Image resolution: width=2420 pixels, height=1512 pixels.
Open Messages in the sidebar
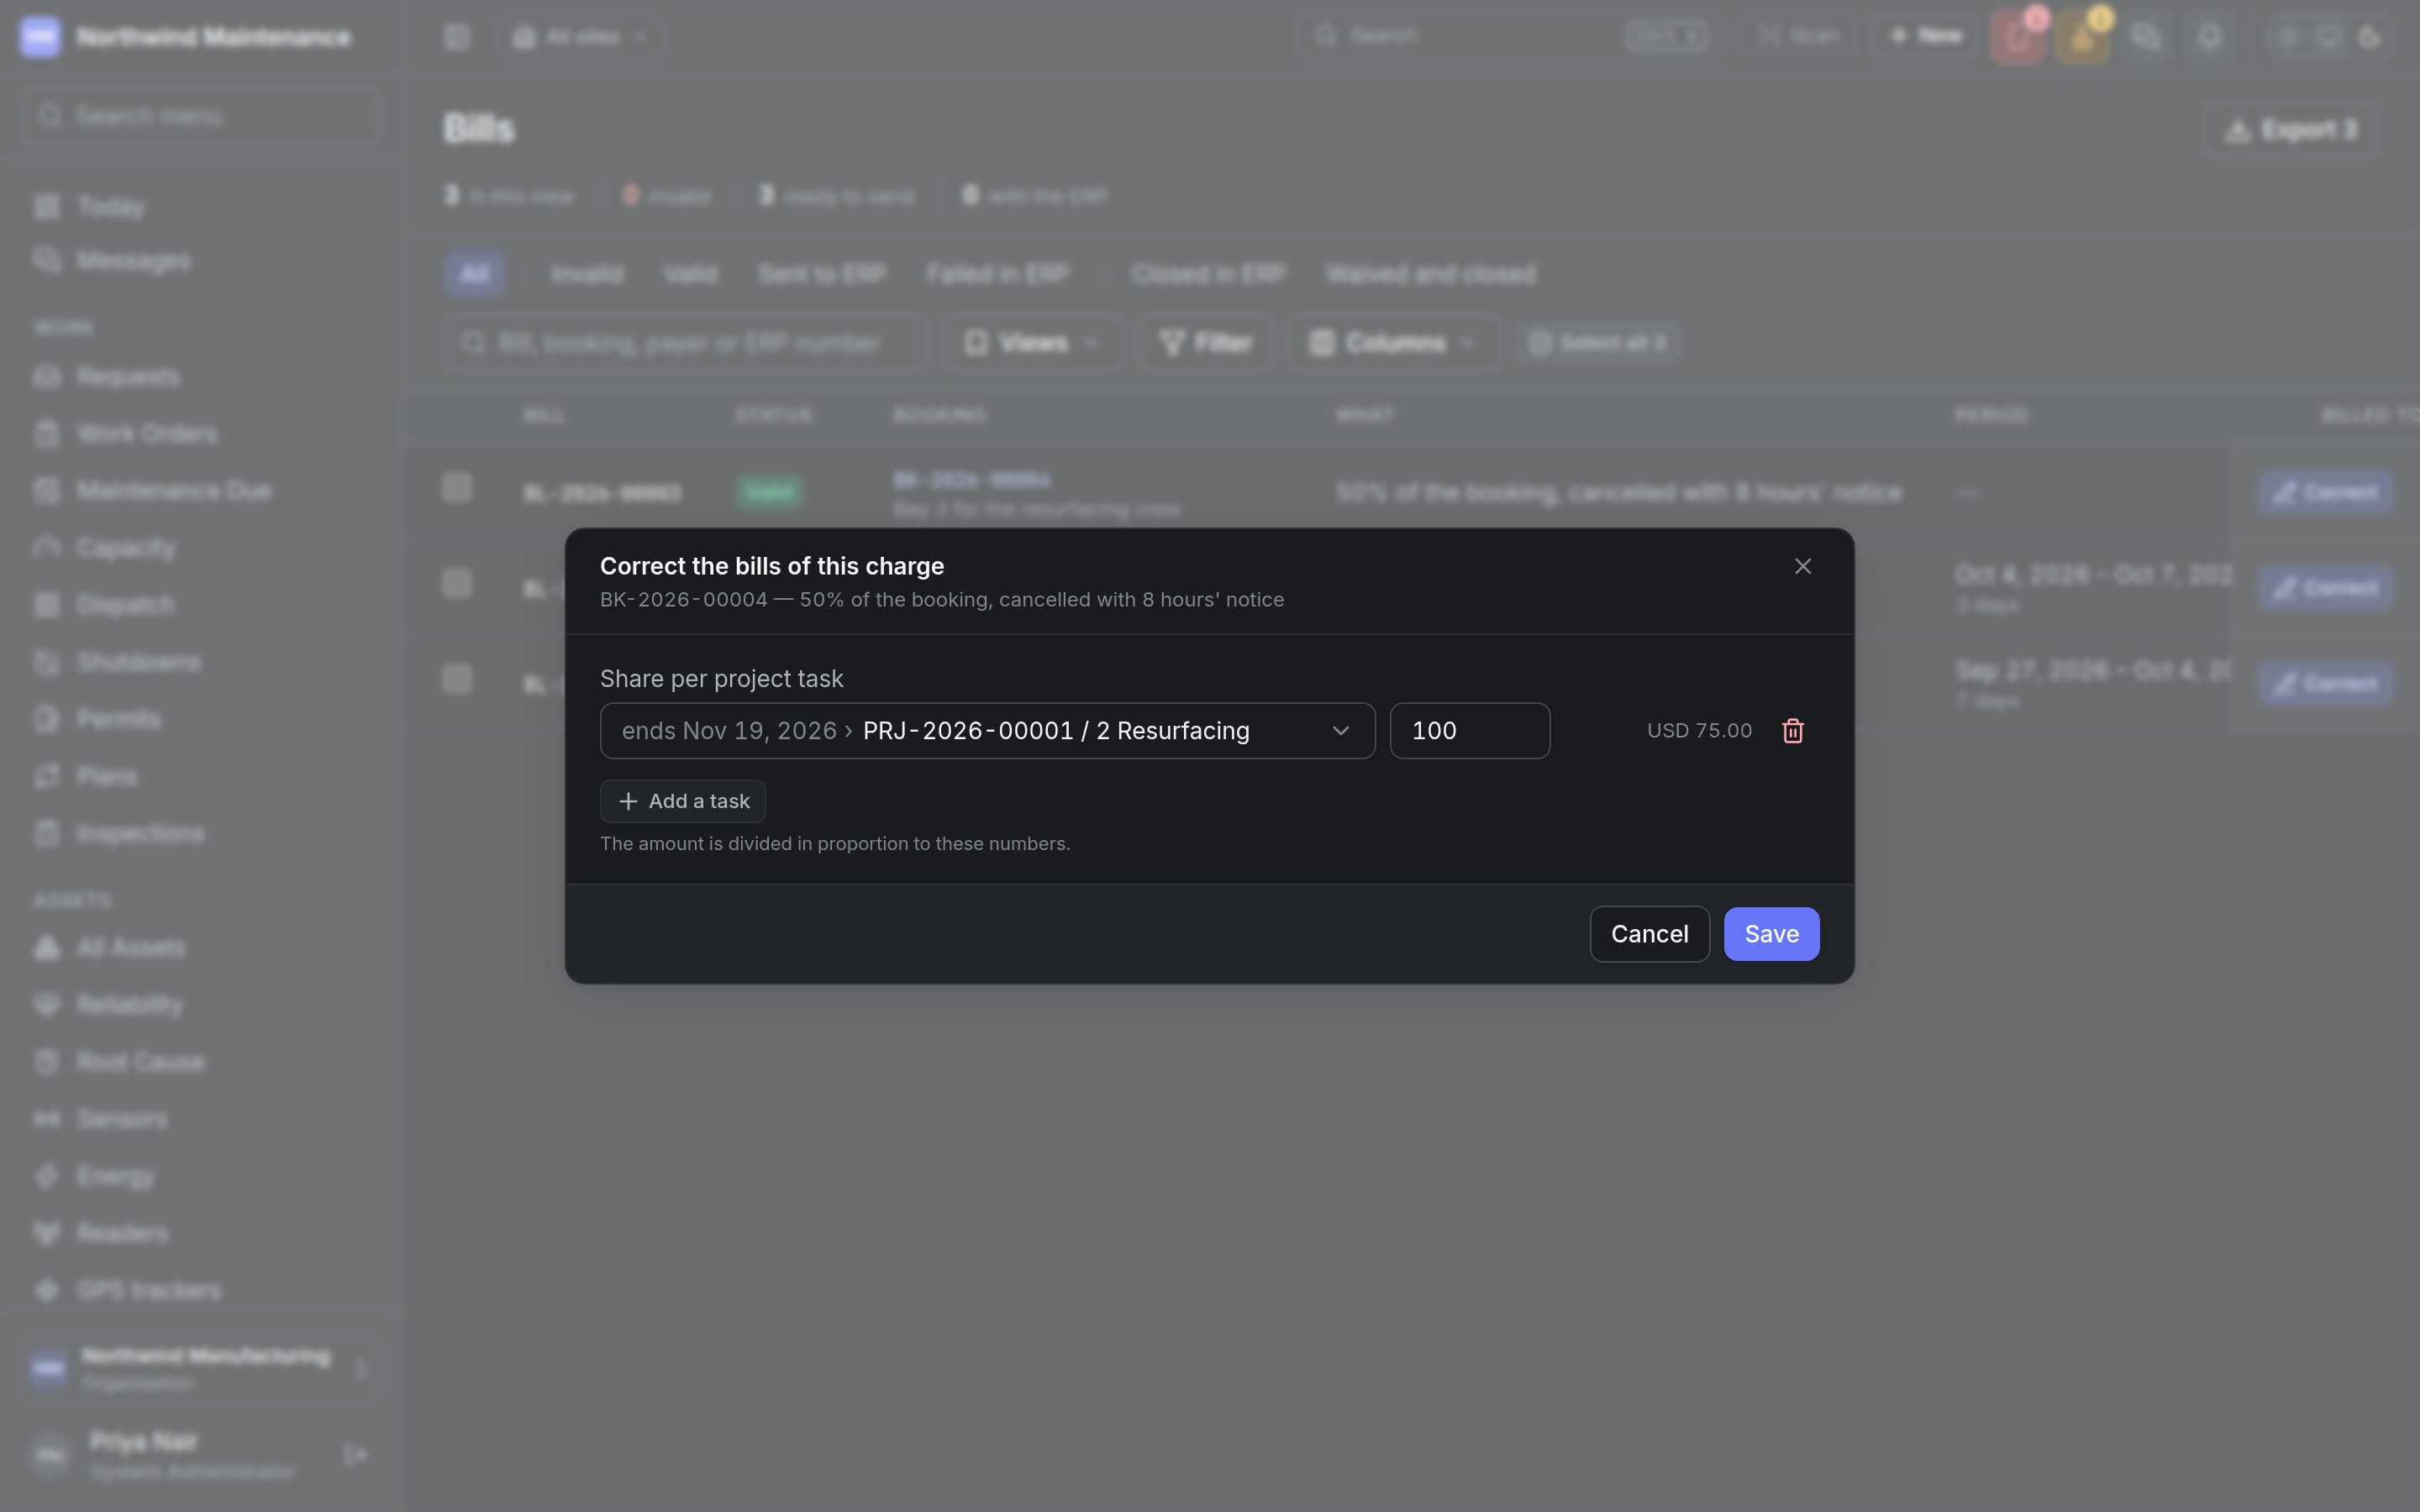click(x=200, y=260)
